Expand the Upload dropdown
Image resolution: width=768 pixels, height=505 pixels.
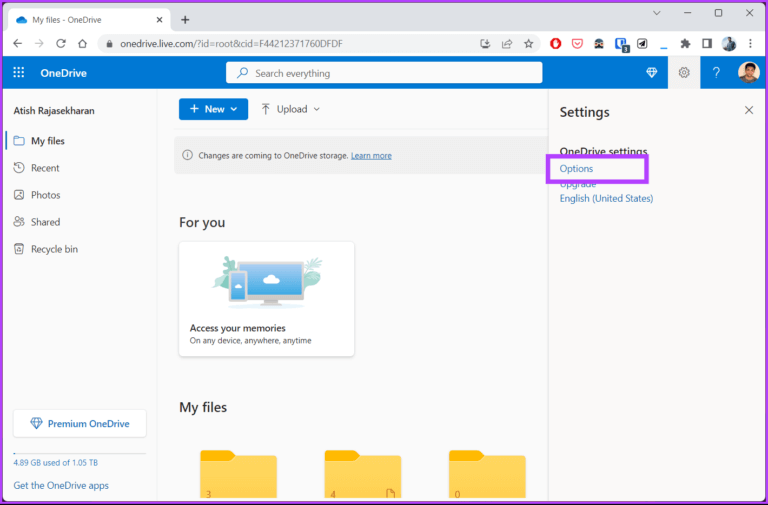(316, 109)
